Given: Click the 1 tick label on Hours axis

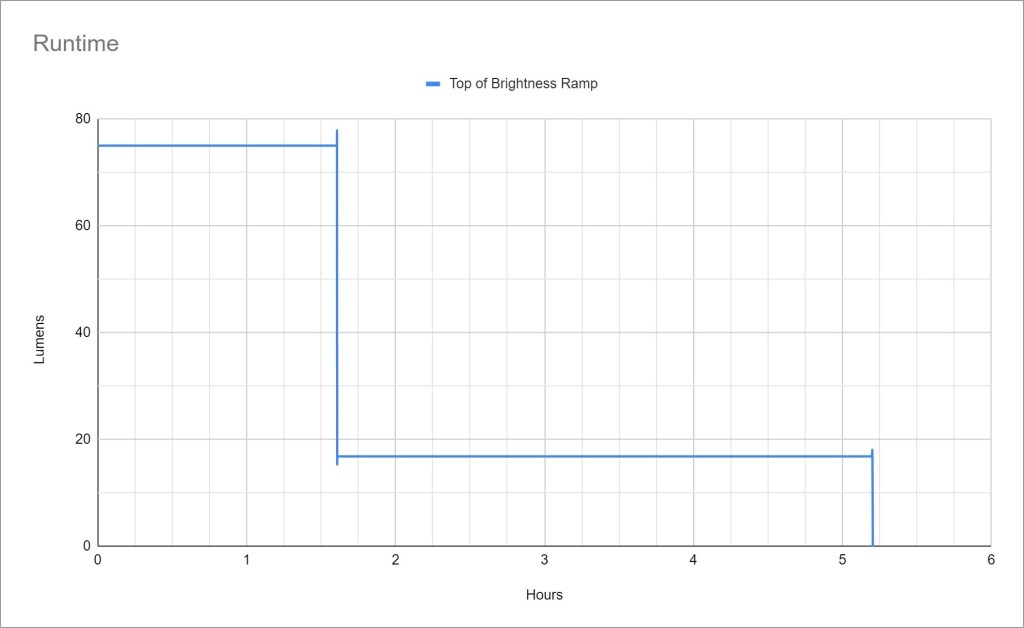Looking at the screenshot, I should (x=246, y=560).
